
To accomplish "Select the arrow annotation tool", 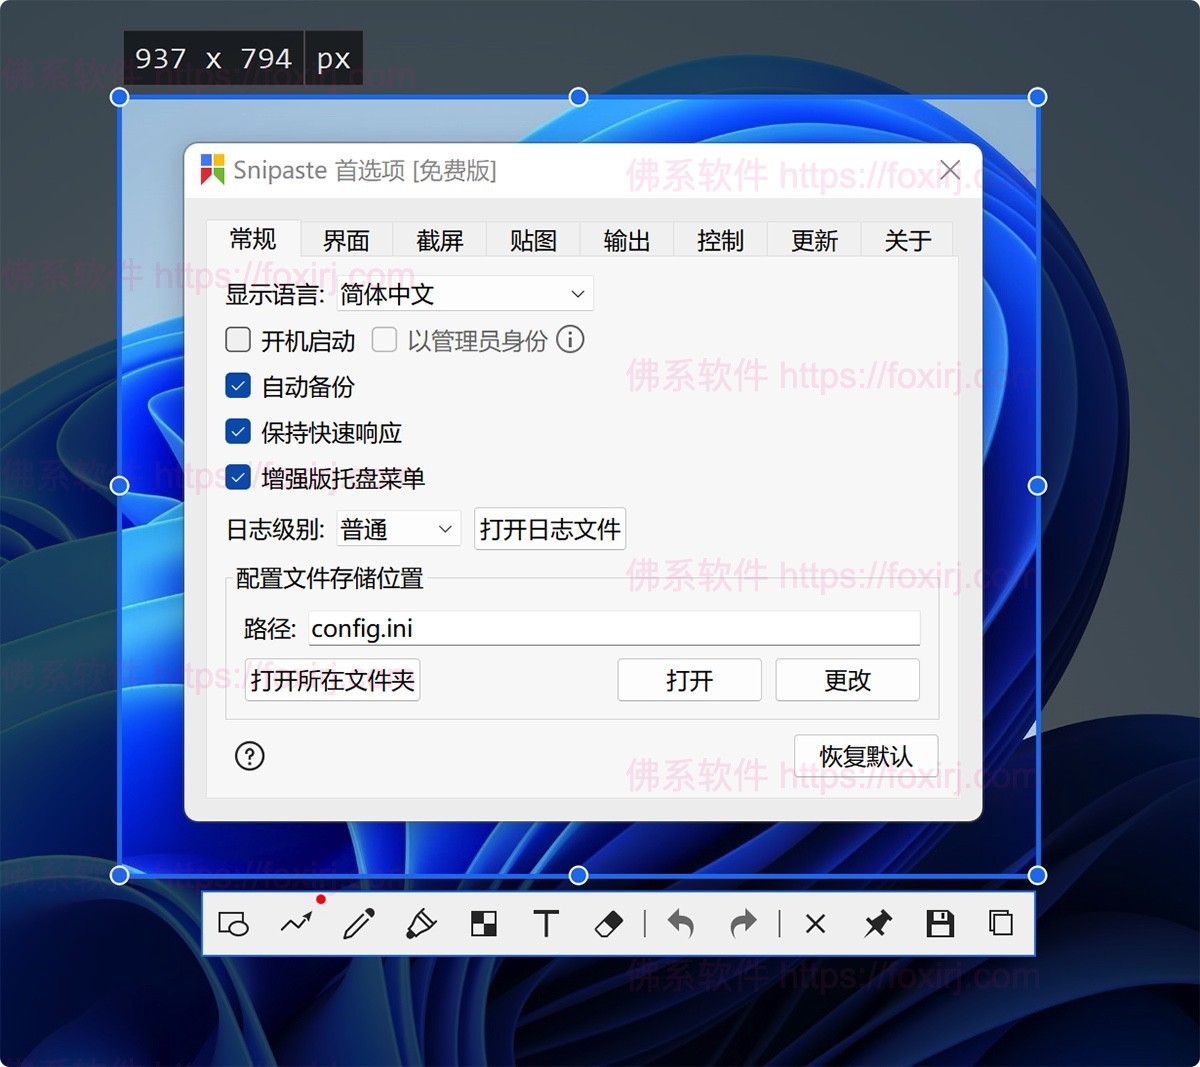I will point(297,924).
